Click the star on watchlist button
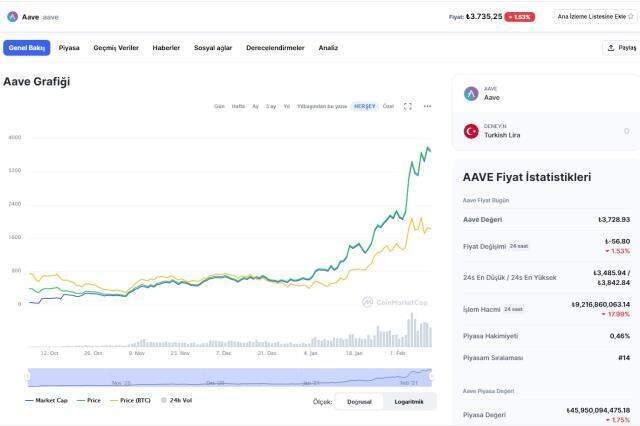Image resolution: width=640 pixels, height=426 pixels. tap(630, 17)
